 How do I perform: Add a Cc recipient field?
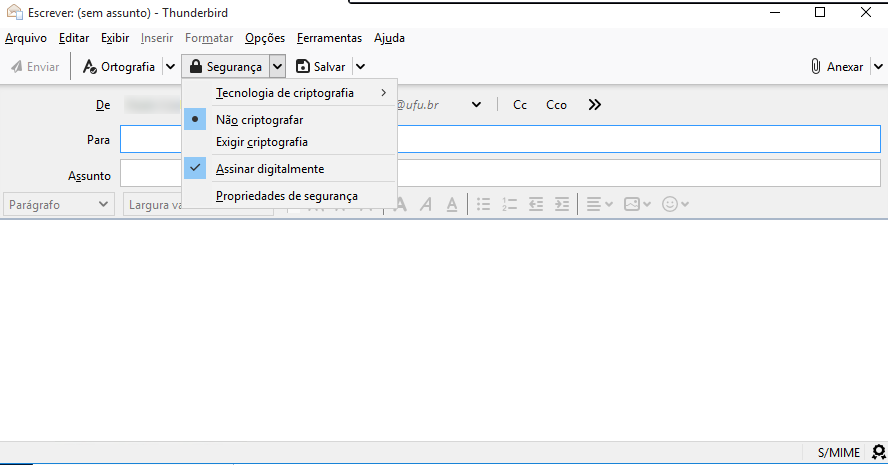[520, 105]
